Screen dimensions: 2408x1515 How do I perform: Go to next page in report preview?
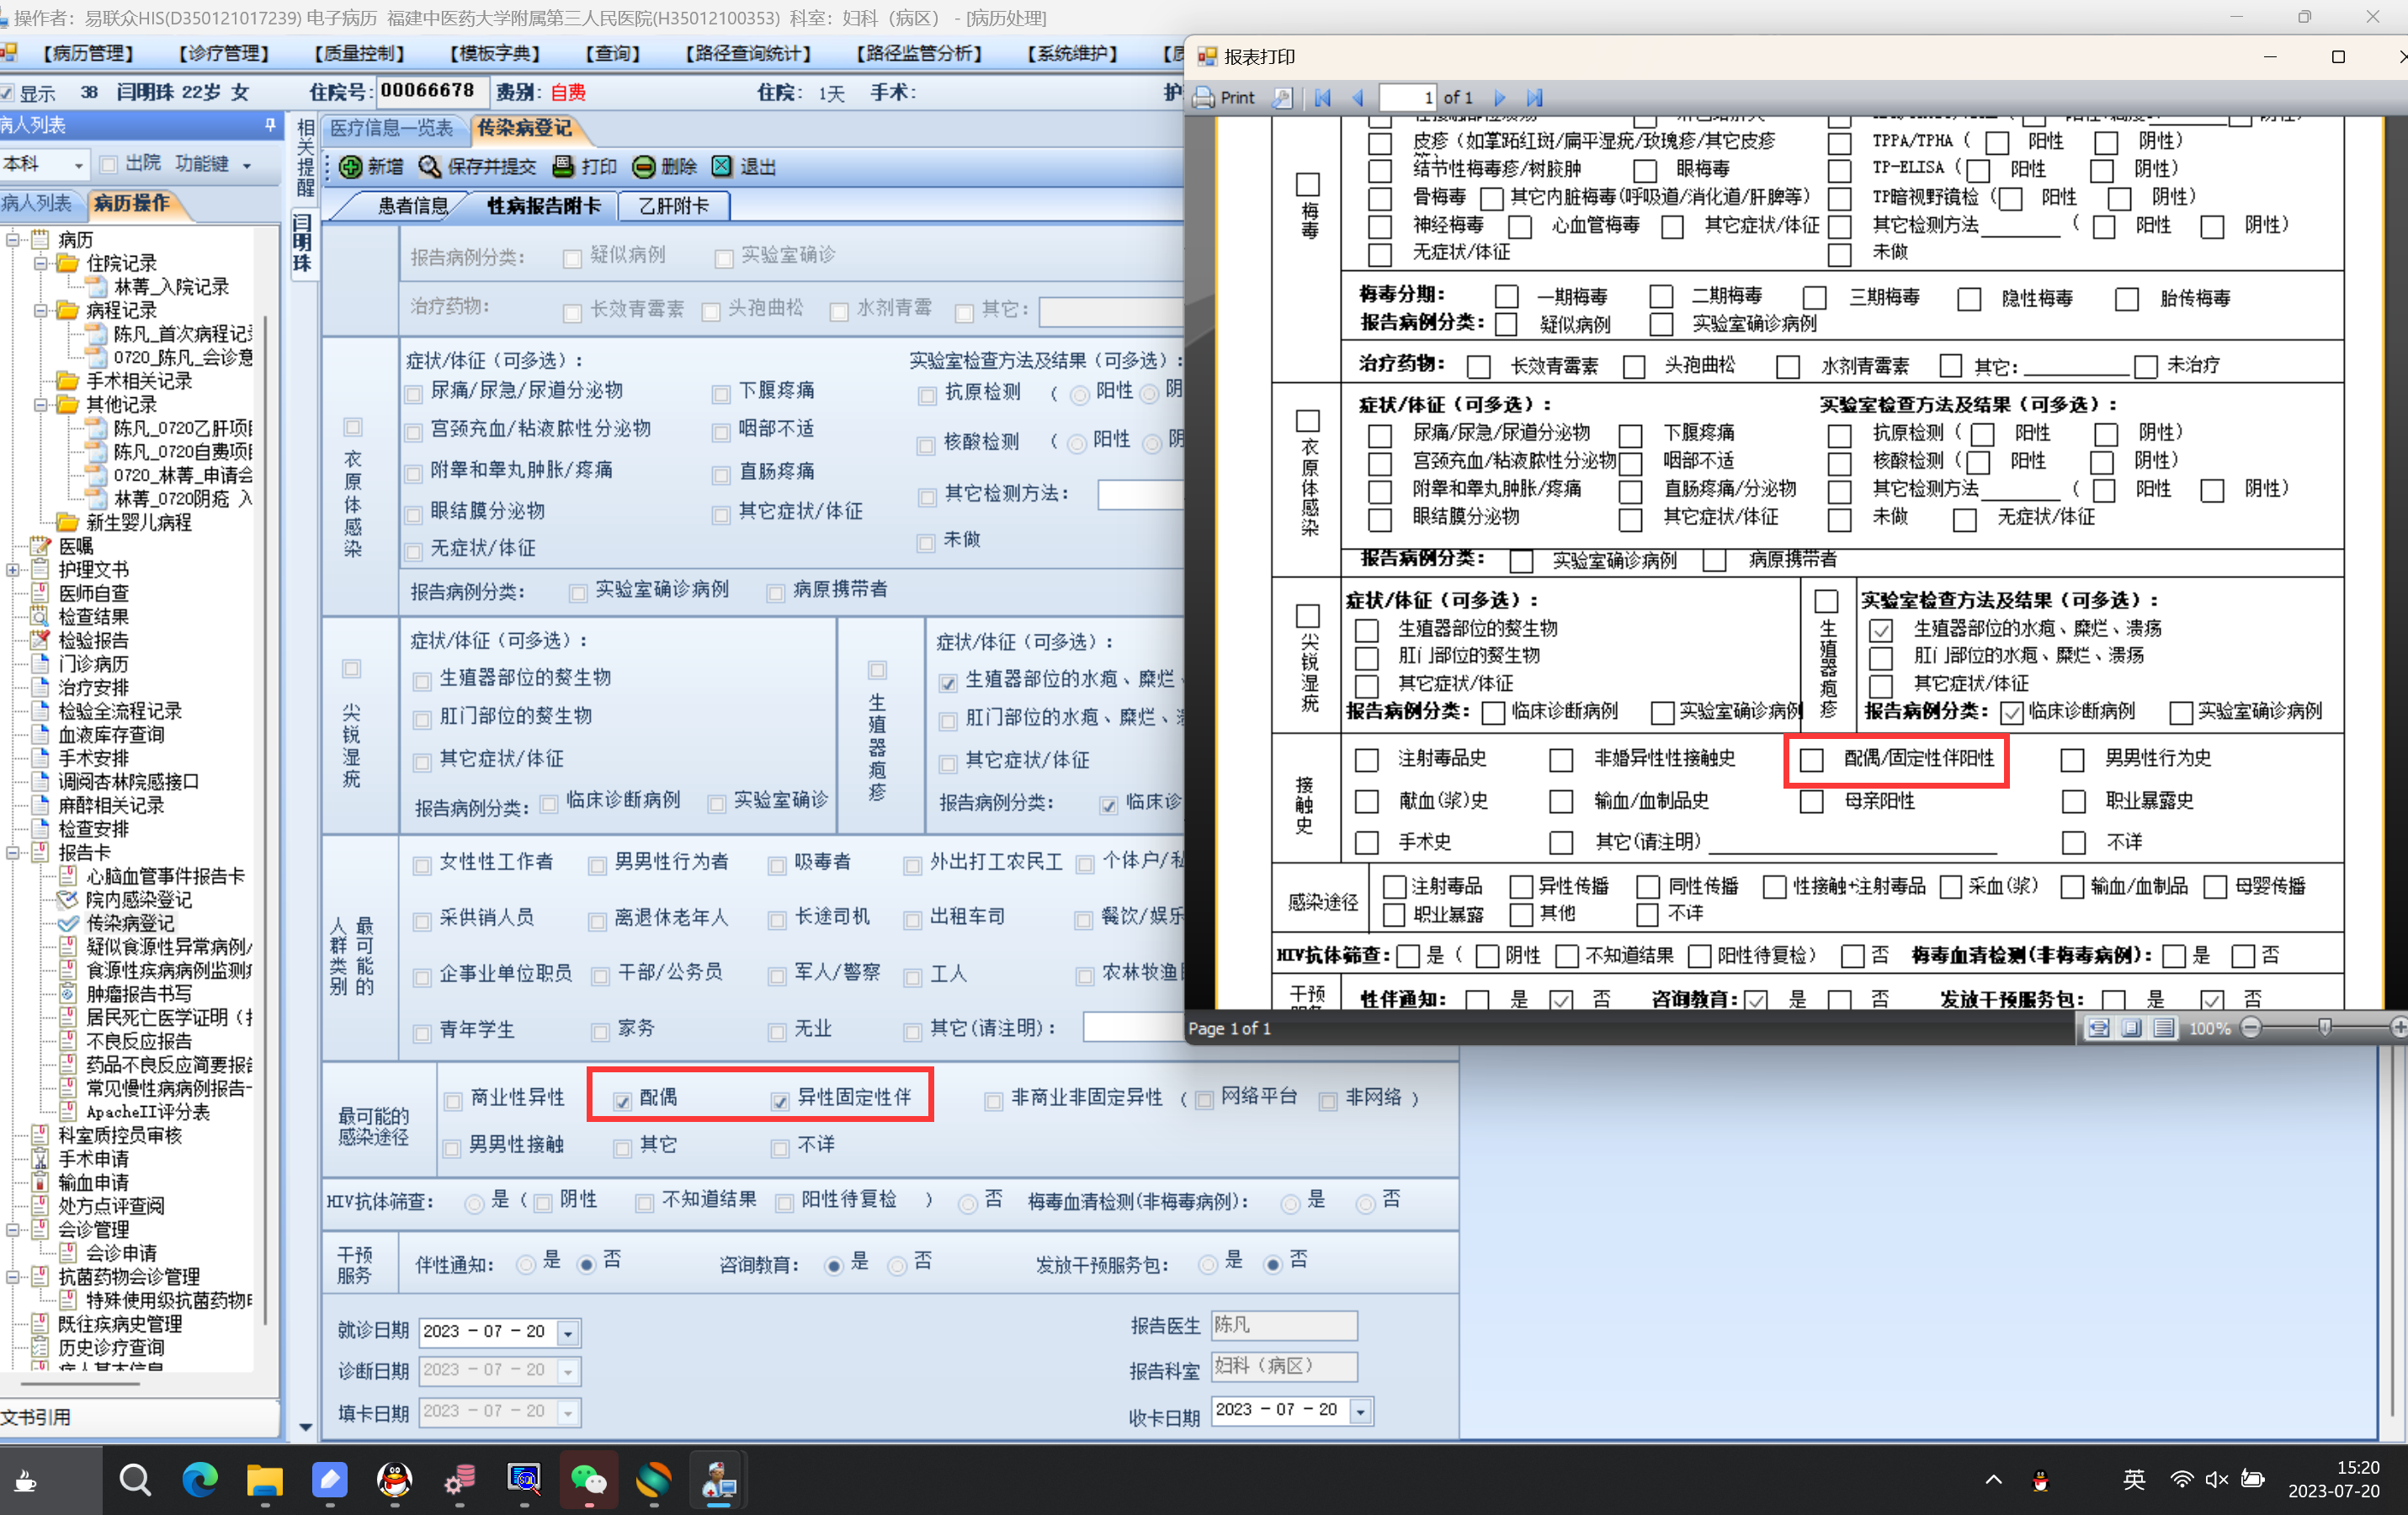[1499, 97]
